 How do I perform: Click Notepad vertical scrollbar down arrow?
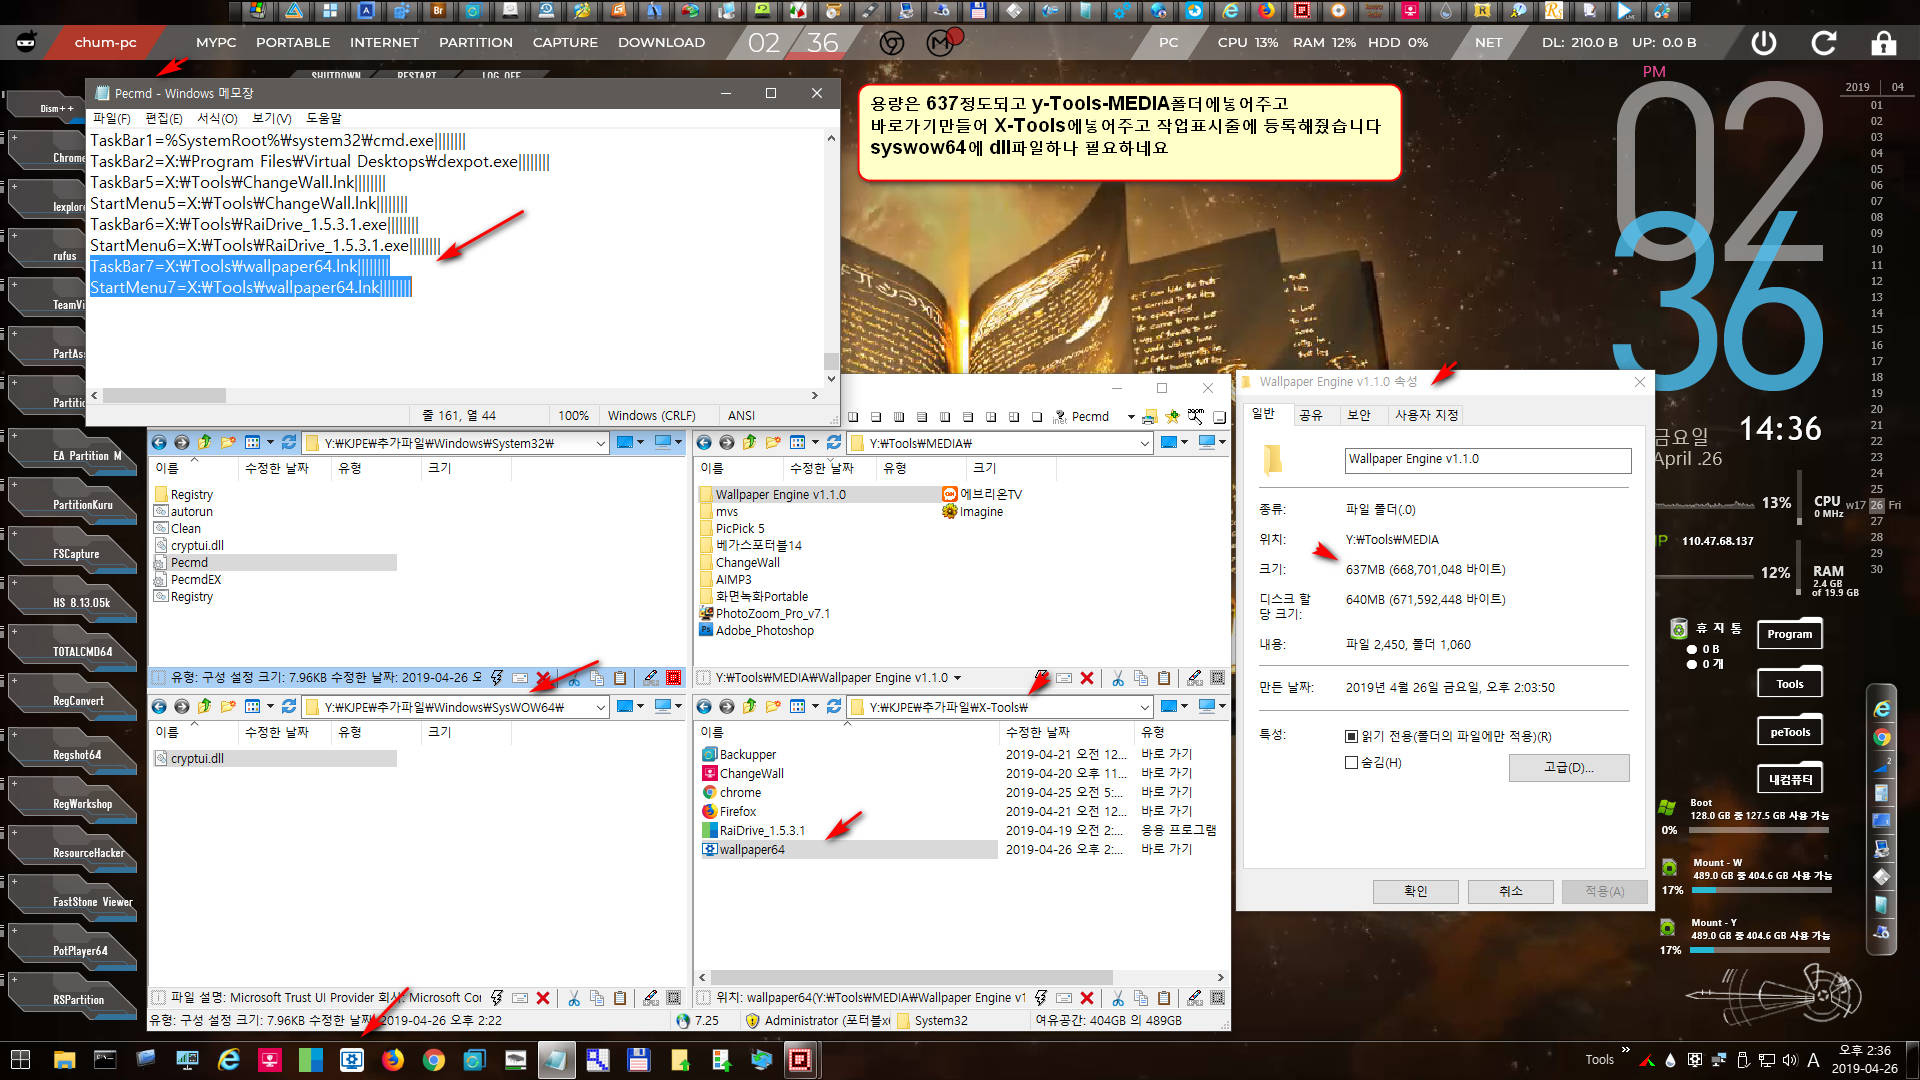pos(831,379)
